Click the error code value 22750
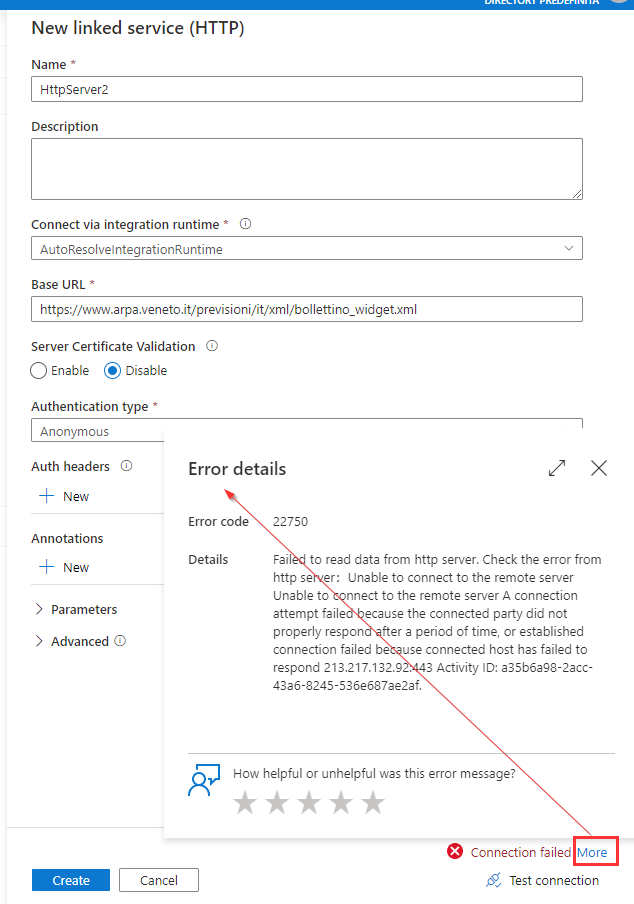Viewport: 634px width, 904px height. [x=290, y=521]
